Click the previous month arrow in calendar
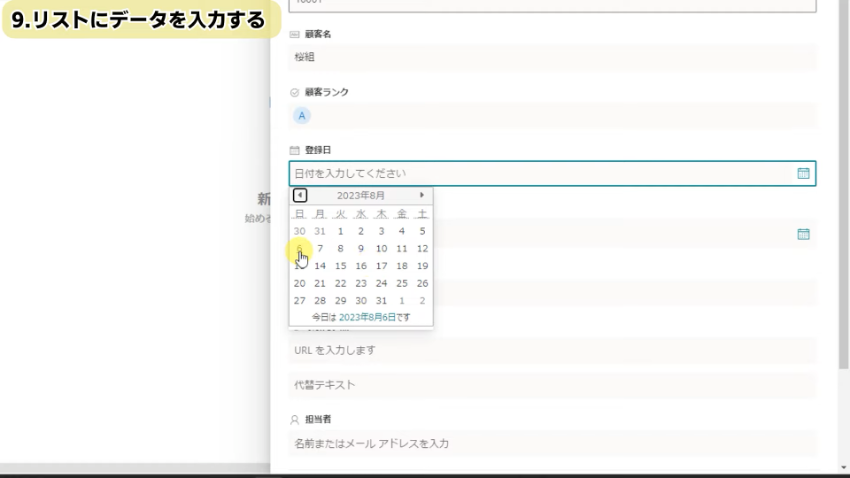The height and width of the screenshot is (478, 850). click(x=300, y=195)
